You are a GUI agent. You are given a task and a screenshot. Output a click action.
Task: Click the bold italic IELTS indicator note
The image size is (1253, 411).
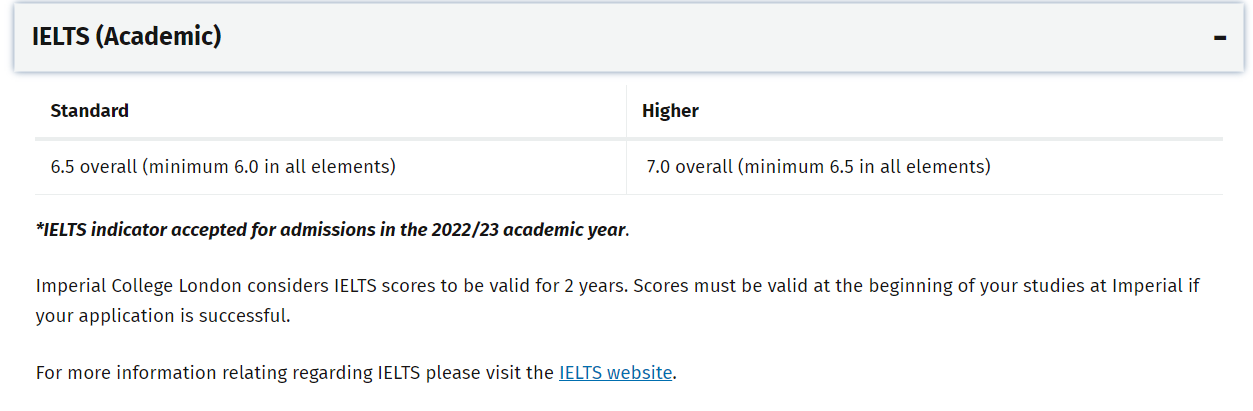pyautogui.click(x=332, y=230)
